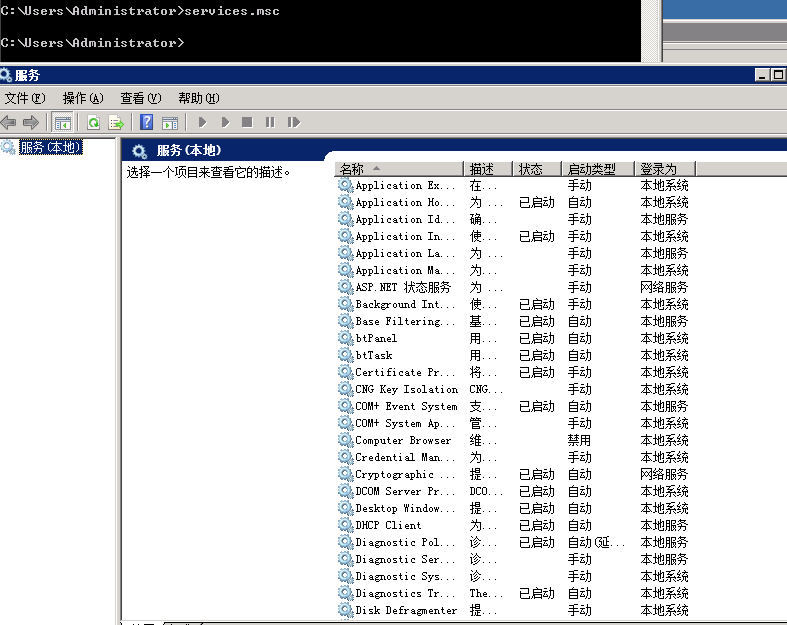Click the Forward arrow toolbar icon
The width and height of the screenshot is (787, 625).
coord(31,122)
